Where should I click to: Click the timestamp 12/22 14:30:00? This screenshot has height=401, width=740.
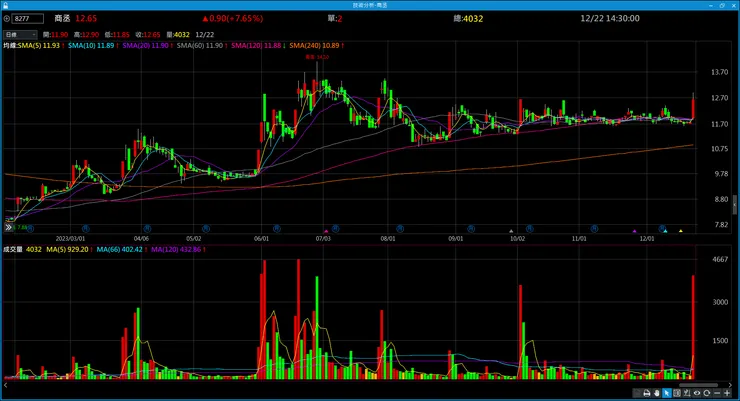point(610,18)
